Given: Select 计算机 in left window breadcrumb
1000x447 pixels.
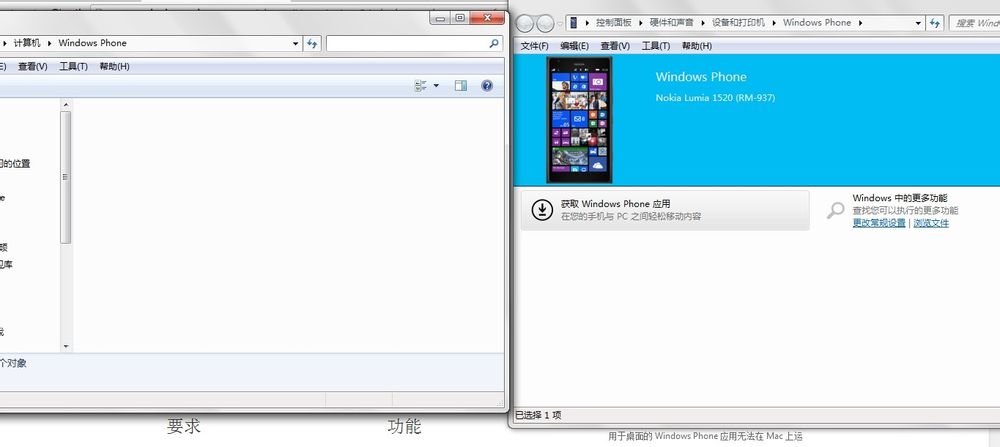Looking at the screenshot, I should pyautogui.click(x=27, y=43).
